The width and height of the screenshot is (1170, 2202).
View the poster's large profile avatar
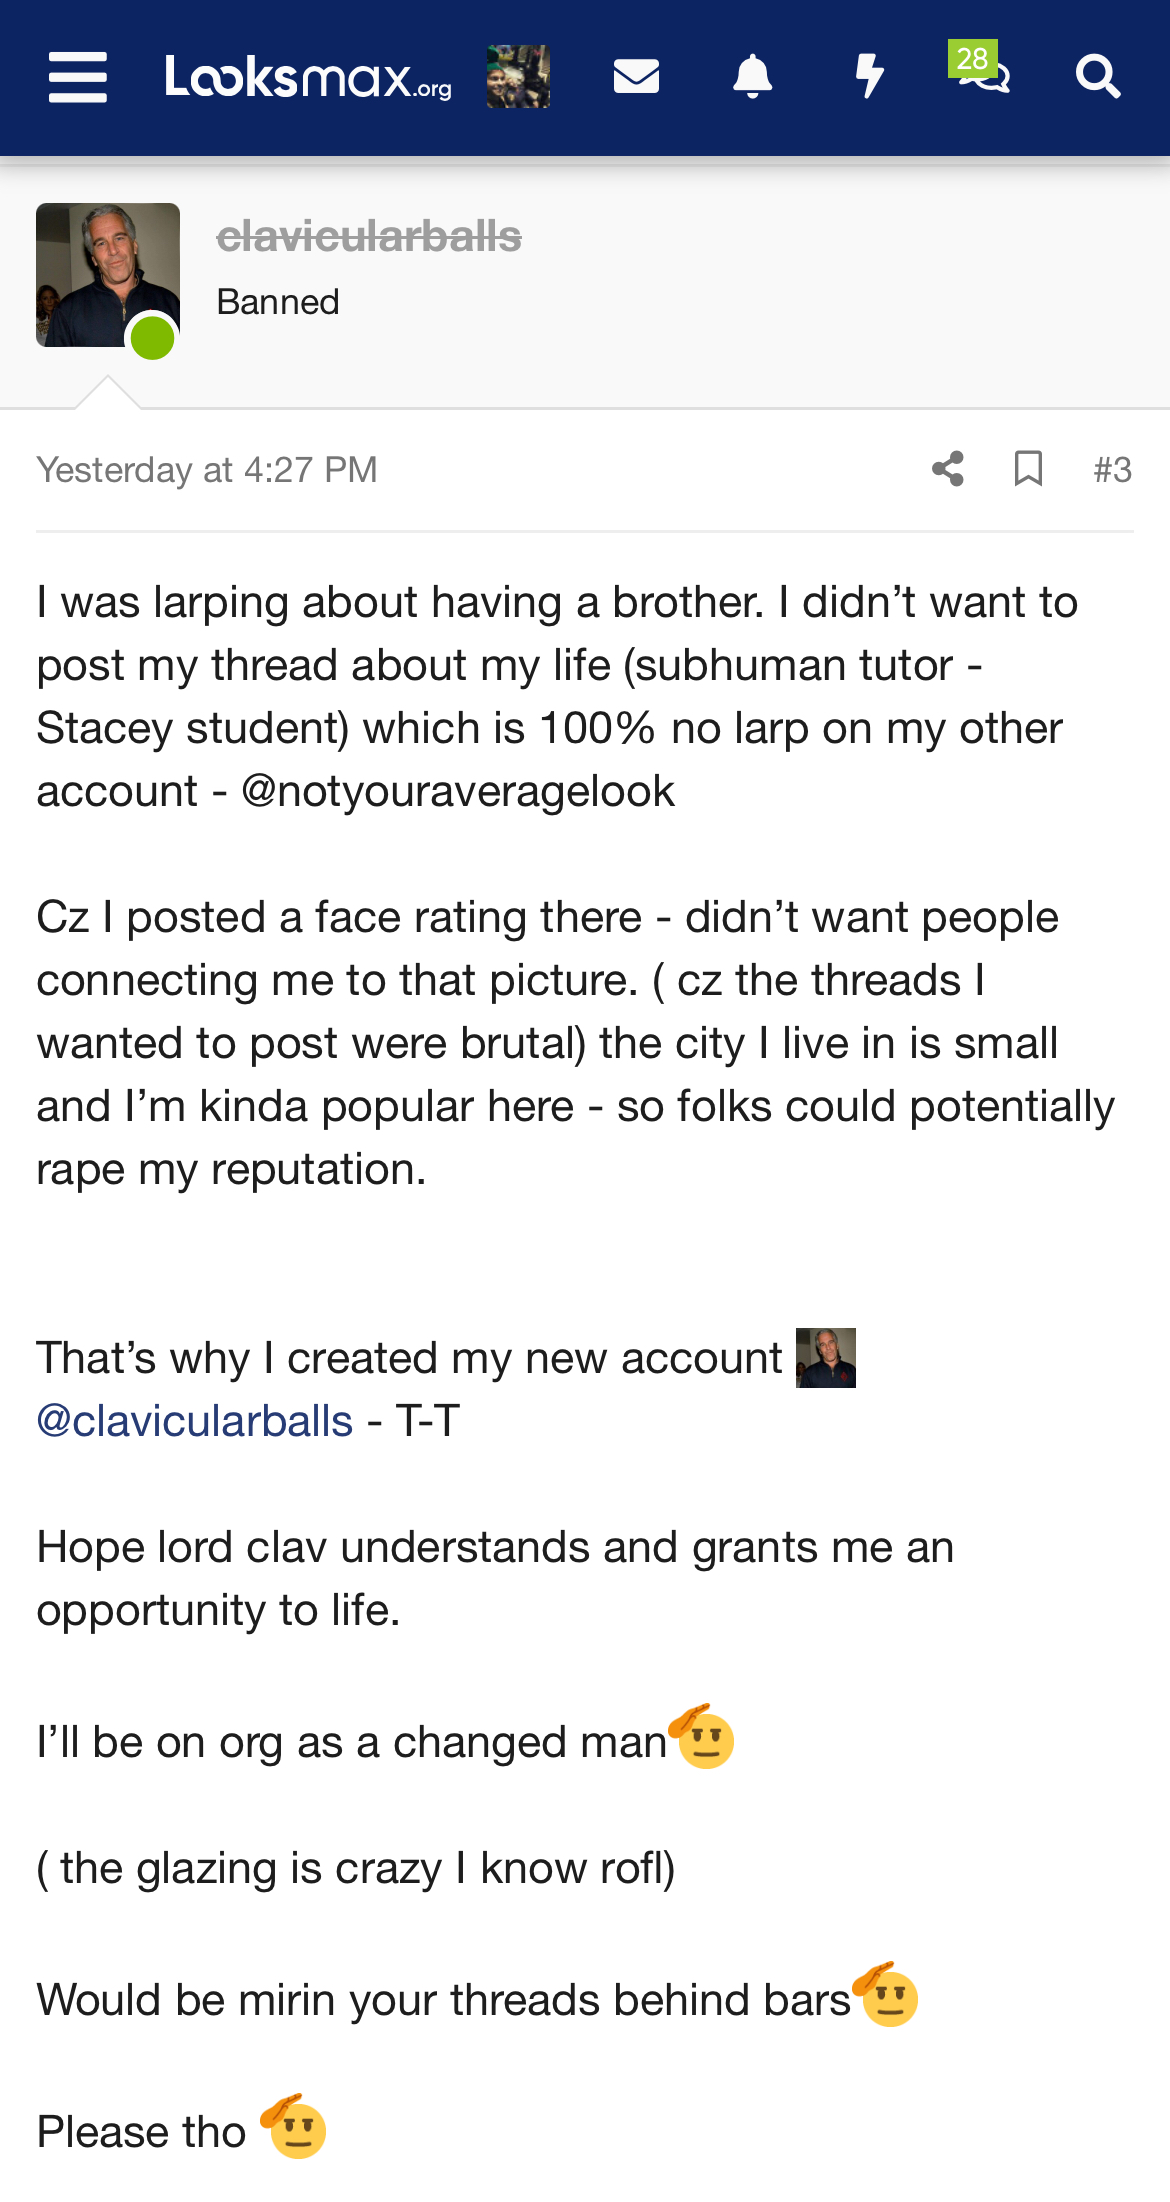pos(108,275)
